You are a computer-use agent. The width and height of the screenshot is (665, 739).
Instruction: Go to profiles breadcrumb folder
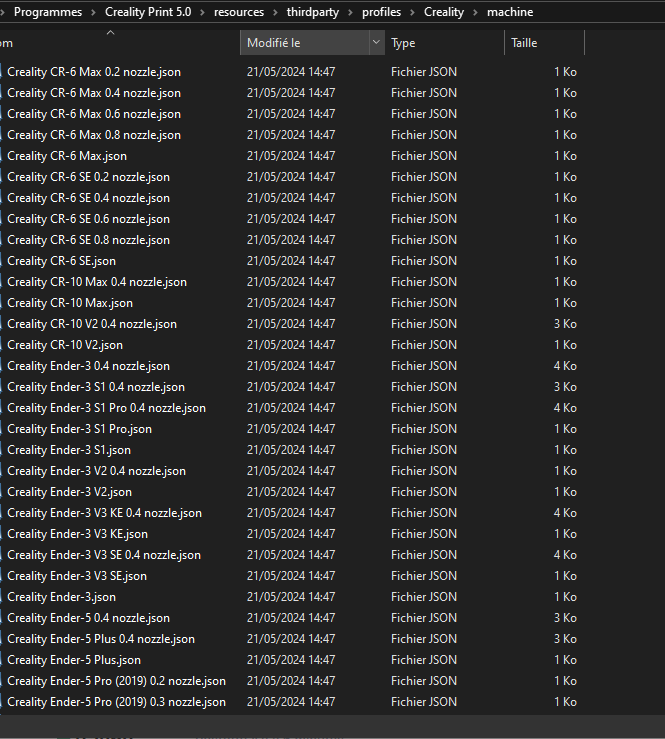(x=381, y=12)
